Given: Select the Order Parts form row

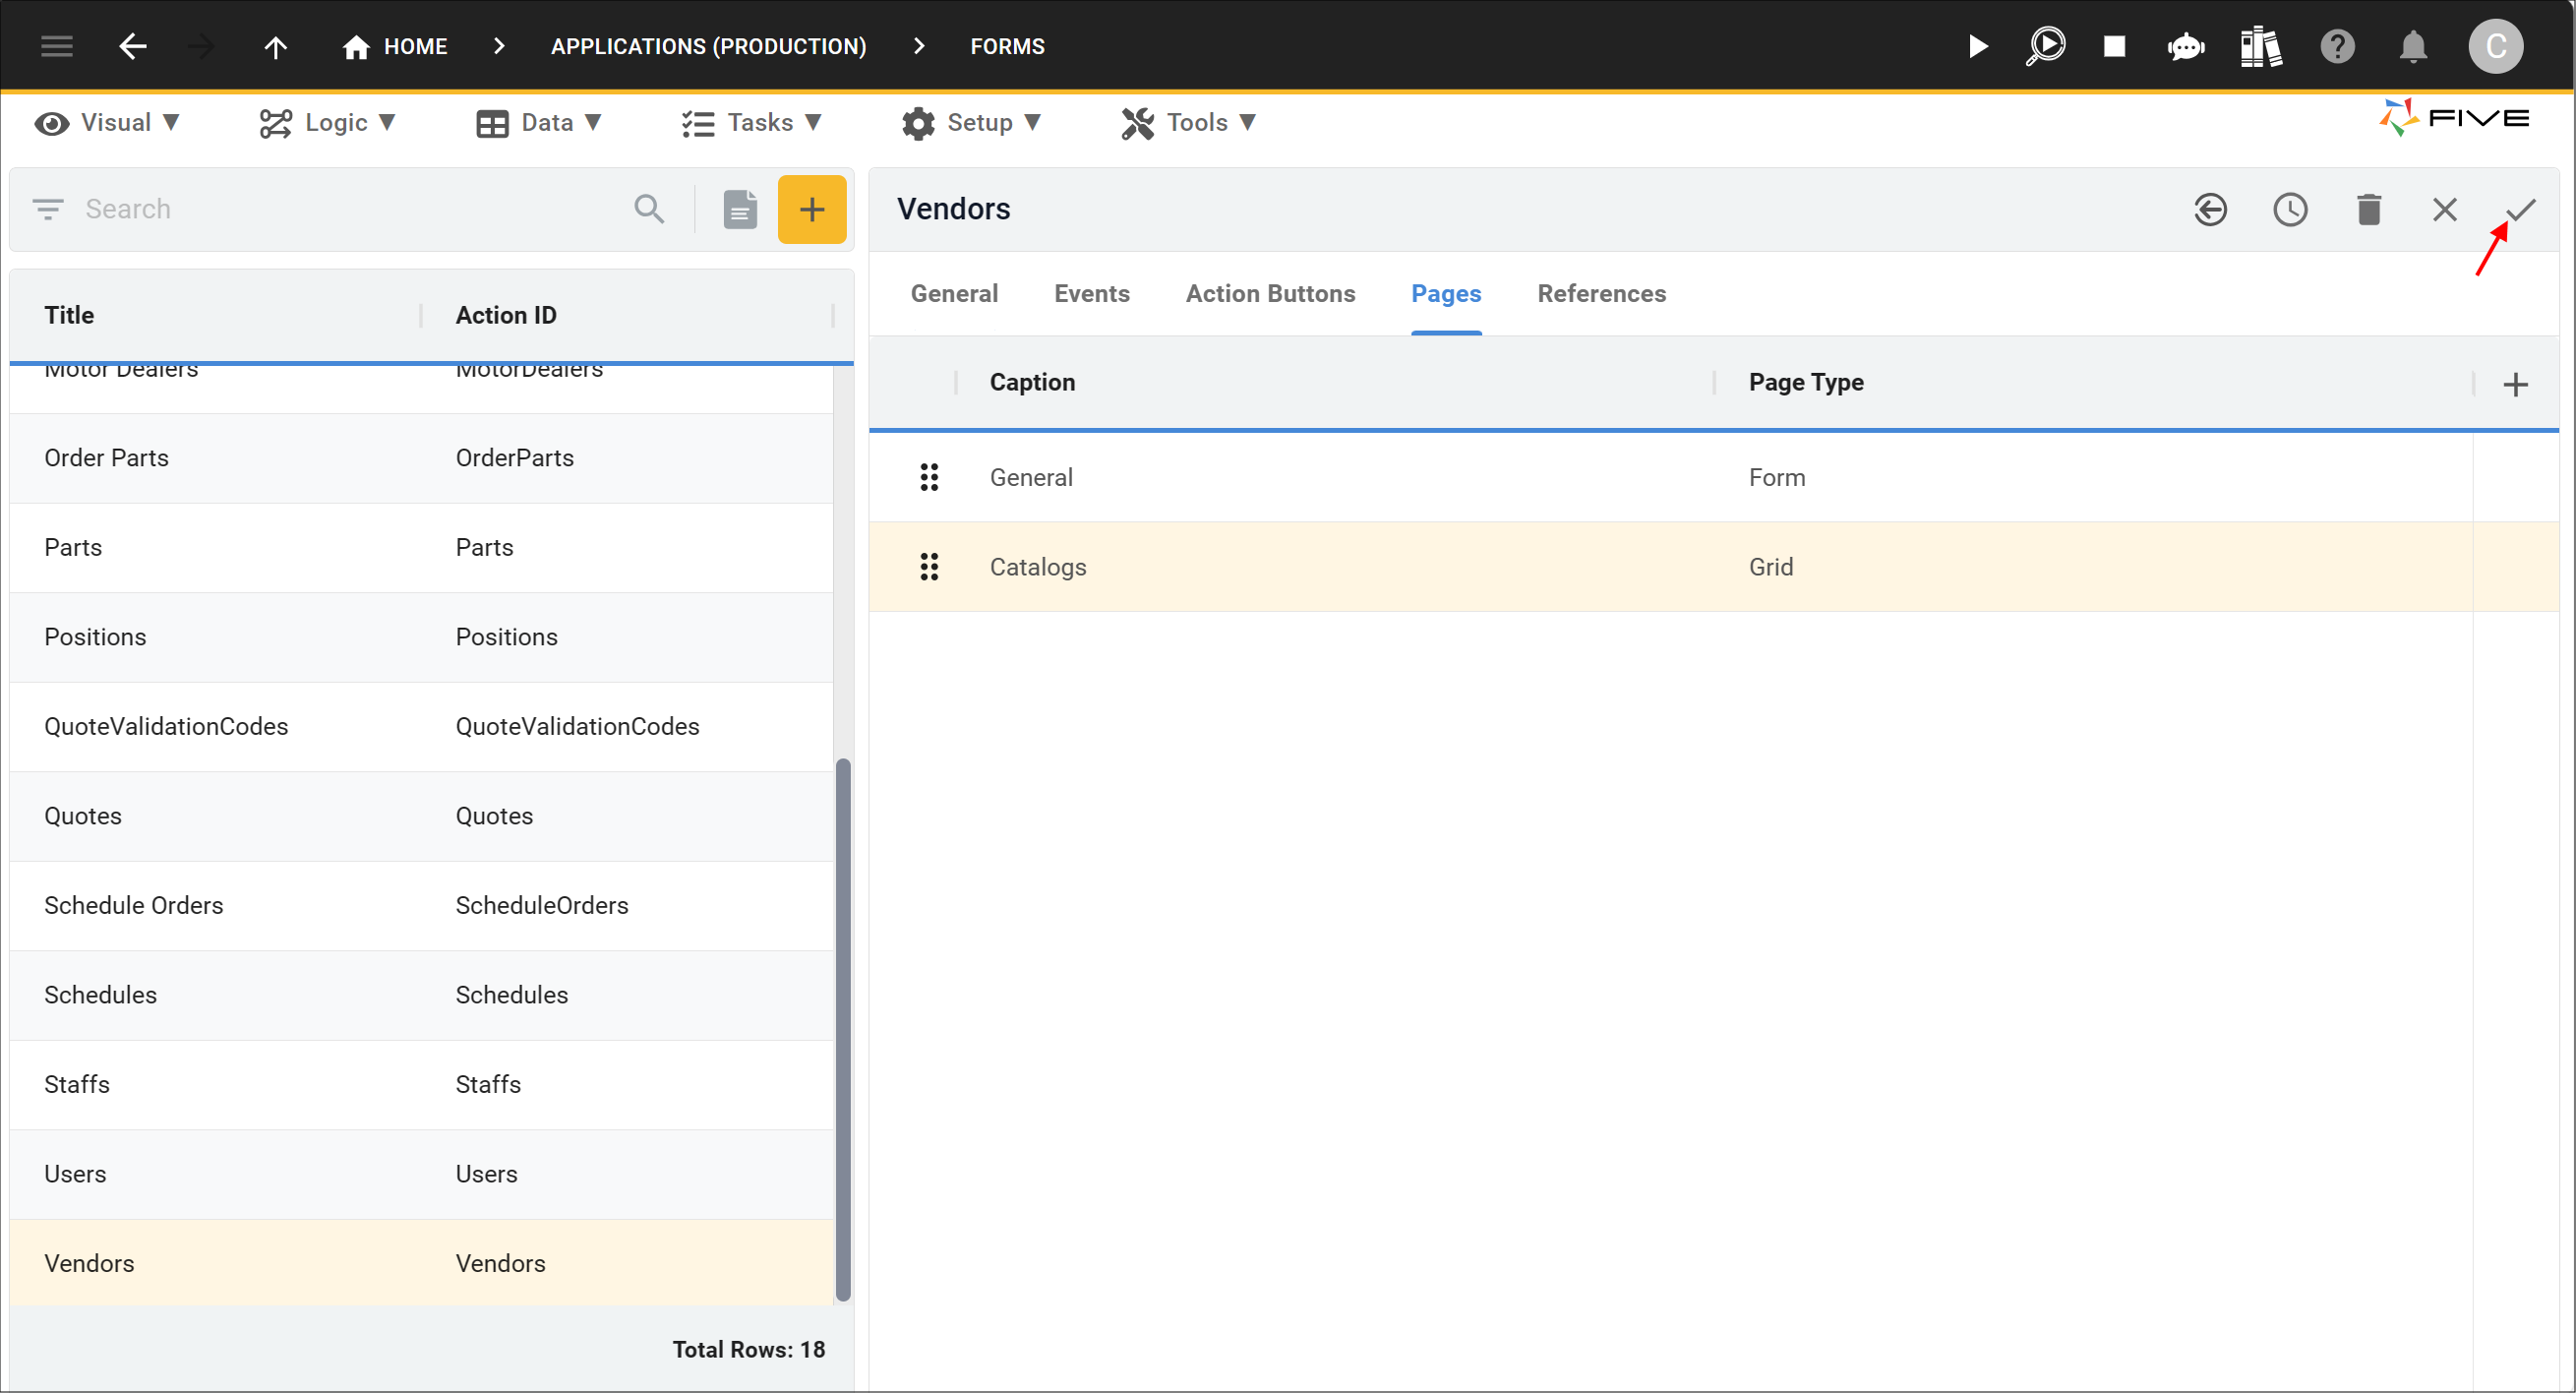Looking at the screenshot, I should [421, 458].
